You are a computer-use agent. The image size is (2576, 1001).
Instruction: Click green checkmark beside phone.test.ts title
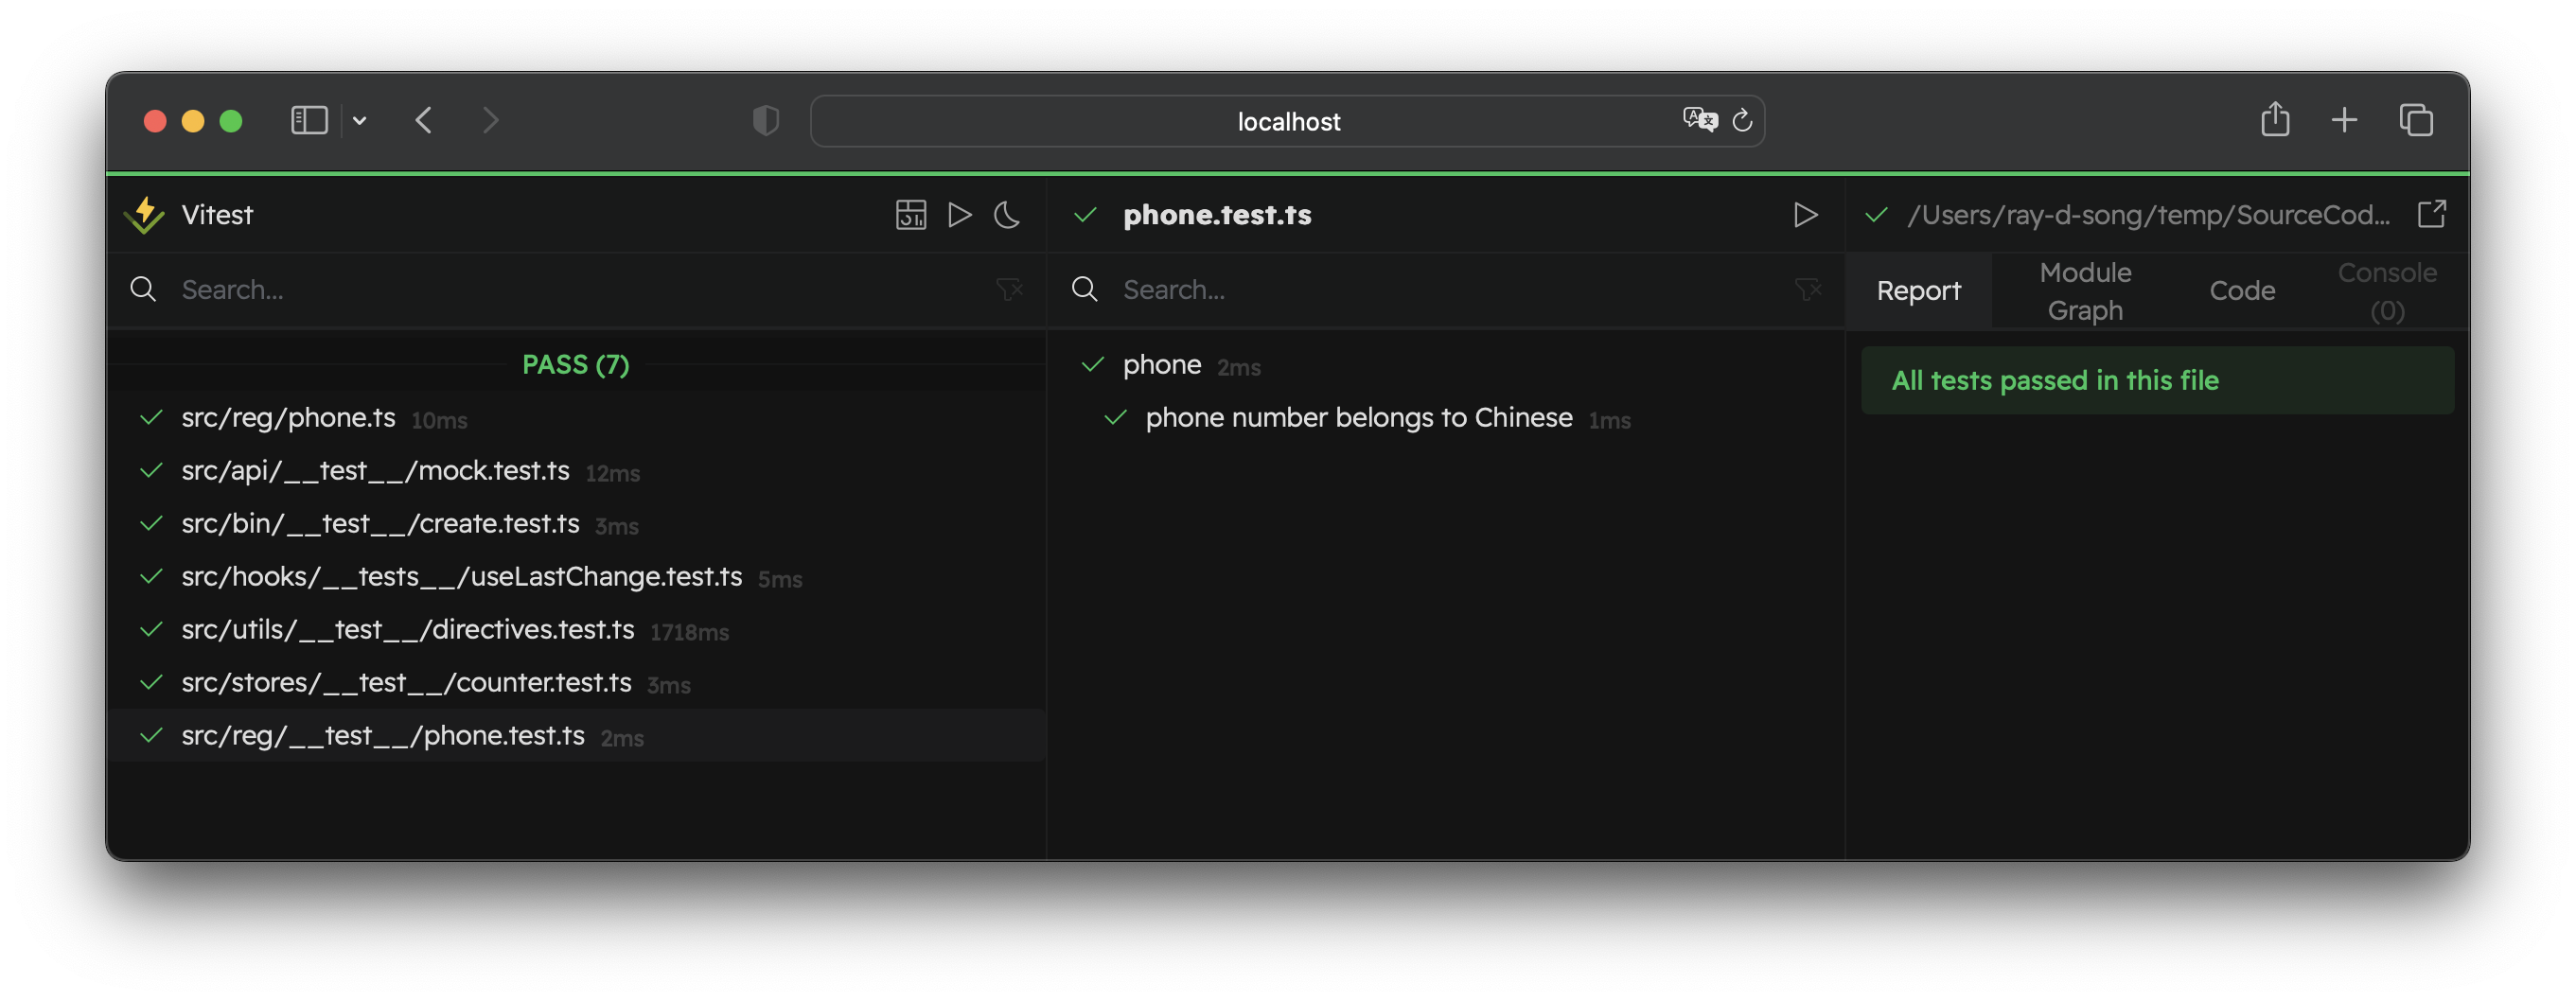[1085, 215]
